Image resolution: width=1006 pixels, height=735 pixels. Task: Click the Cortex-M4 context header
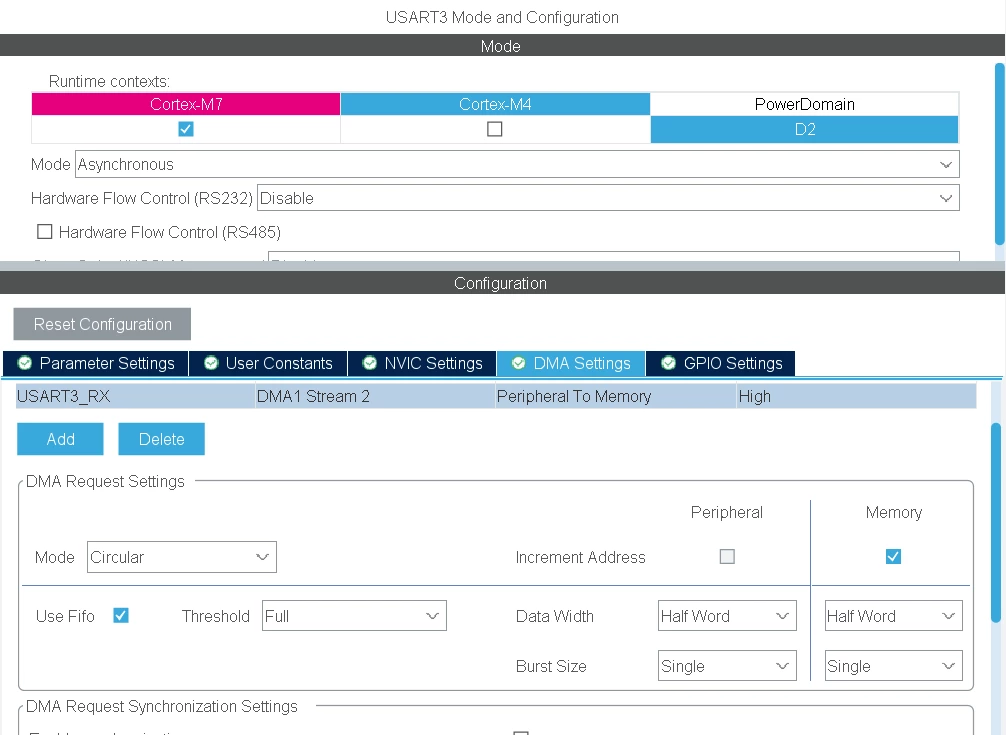pos(495,104)
